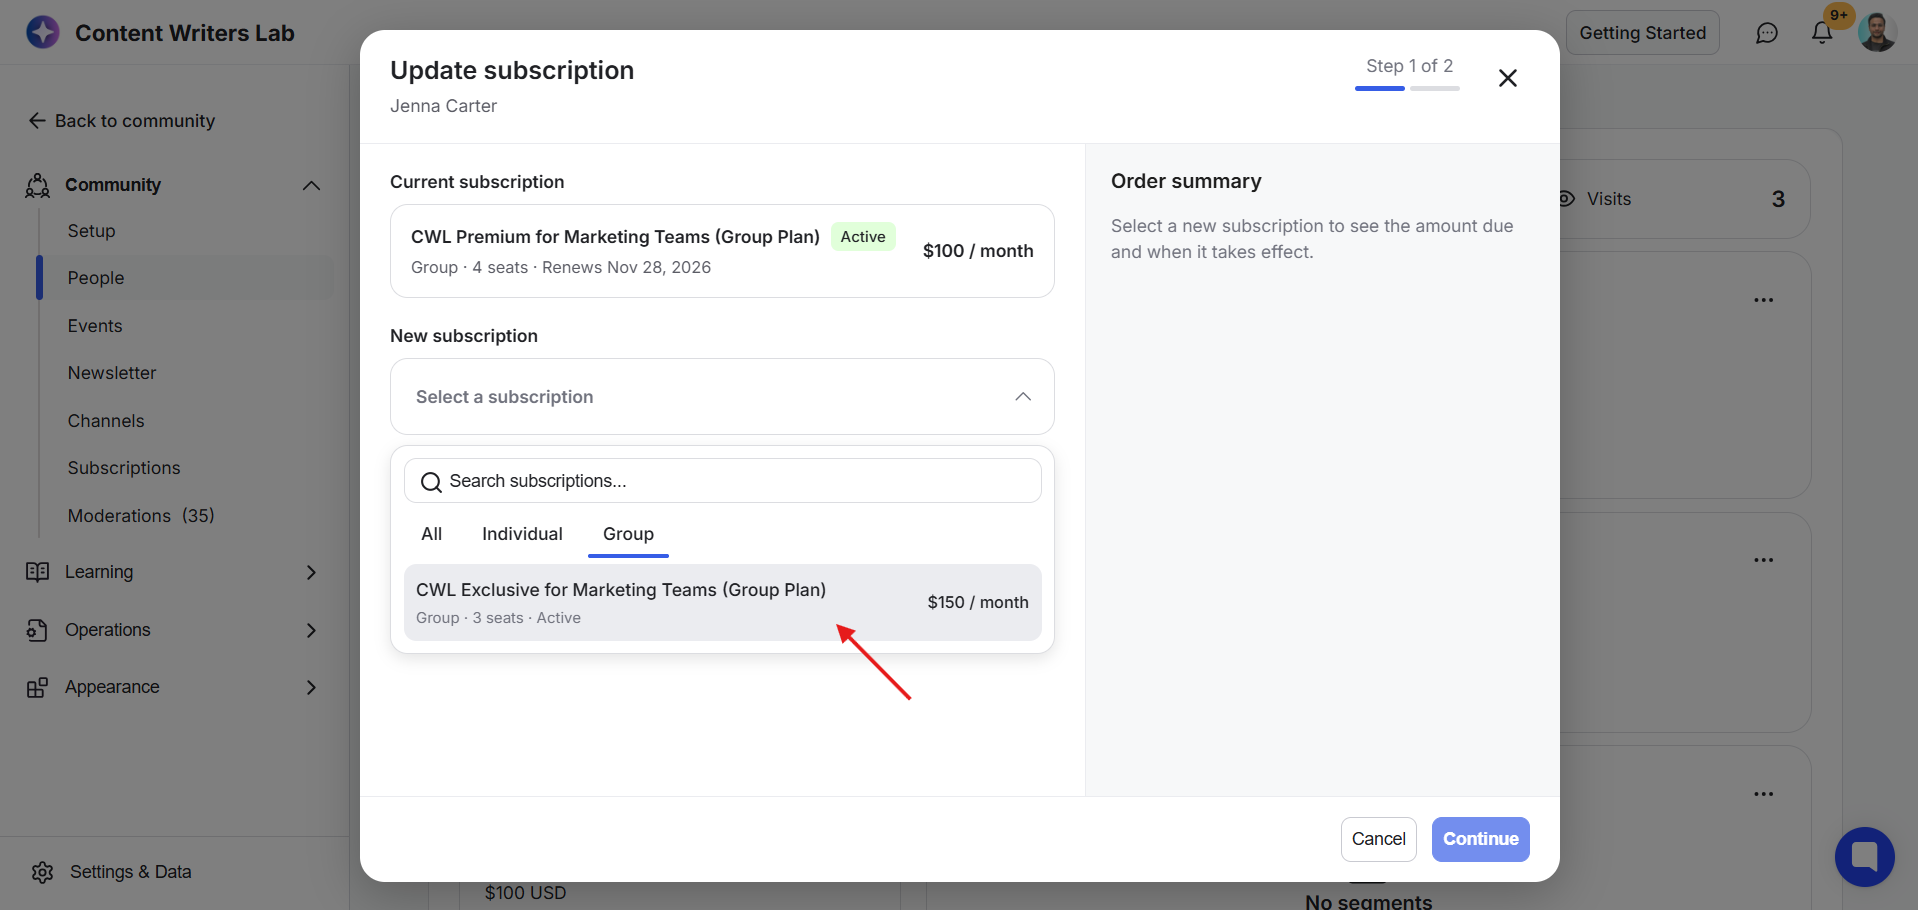The width and height of the screenshot is (1918, 910).
Task: Select the Group subscriptions tab
Action: click(628, 534)
